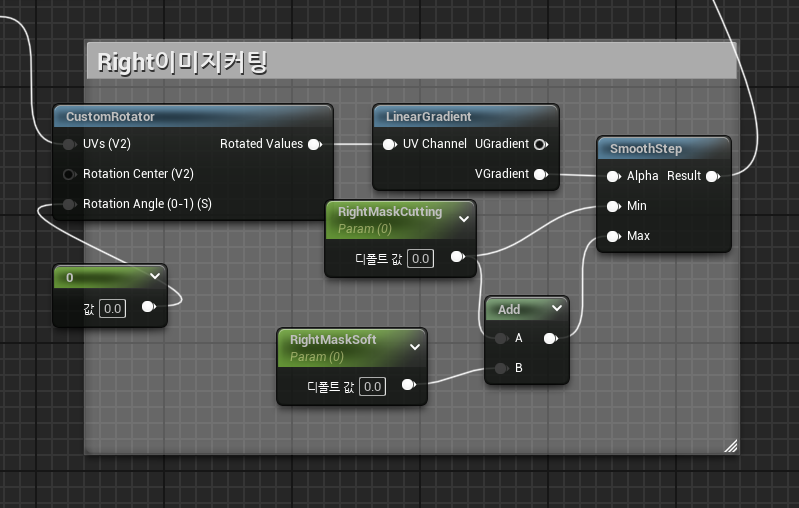Click the Rotation Angle (0-1) (S) input pin

(69, 204)
